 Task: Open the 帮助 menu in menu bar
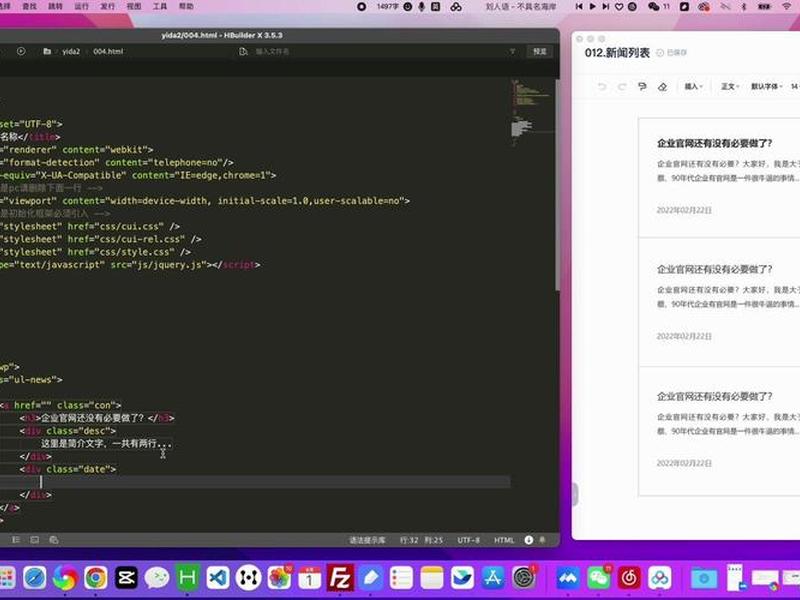[186, 6]
